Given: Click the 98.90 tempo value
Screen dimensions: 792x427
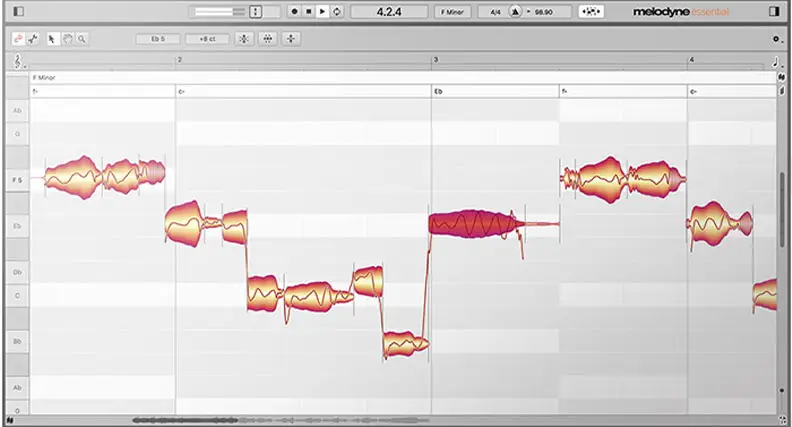Looking at the screenshot, I should (543, 12).
